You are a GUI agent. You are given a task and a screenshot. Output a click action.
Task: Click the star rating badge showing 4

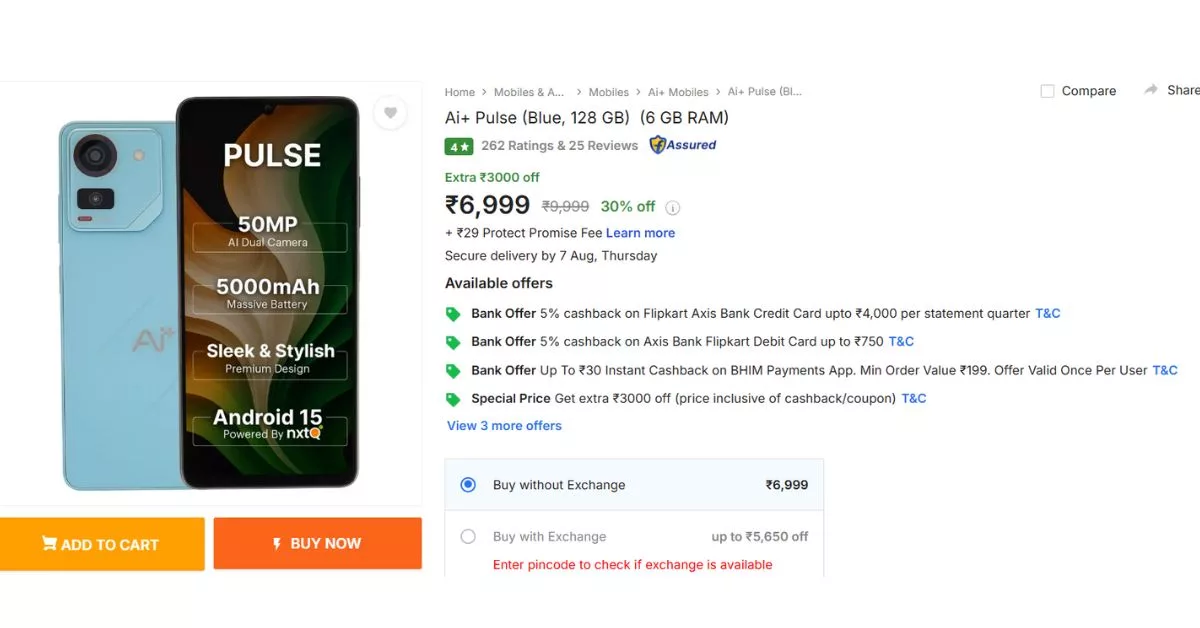click(458, 146)
